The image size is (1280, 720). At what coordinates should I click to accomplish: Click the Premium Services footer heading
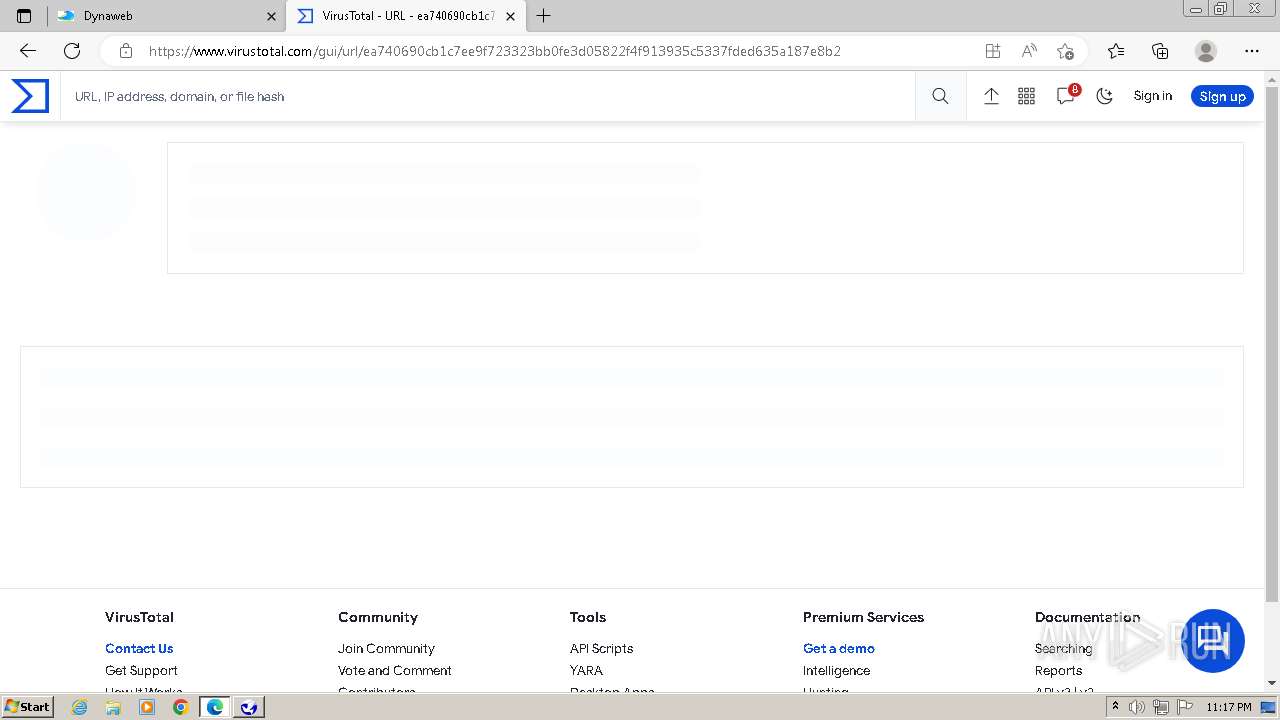(863, 617)
